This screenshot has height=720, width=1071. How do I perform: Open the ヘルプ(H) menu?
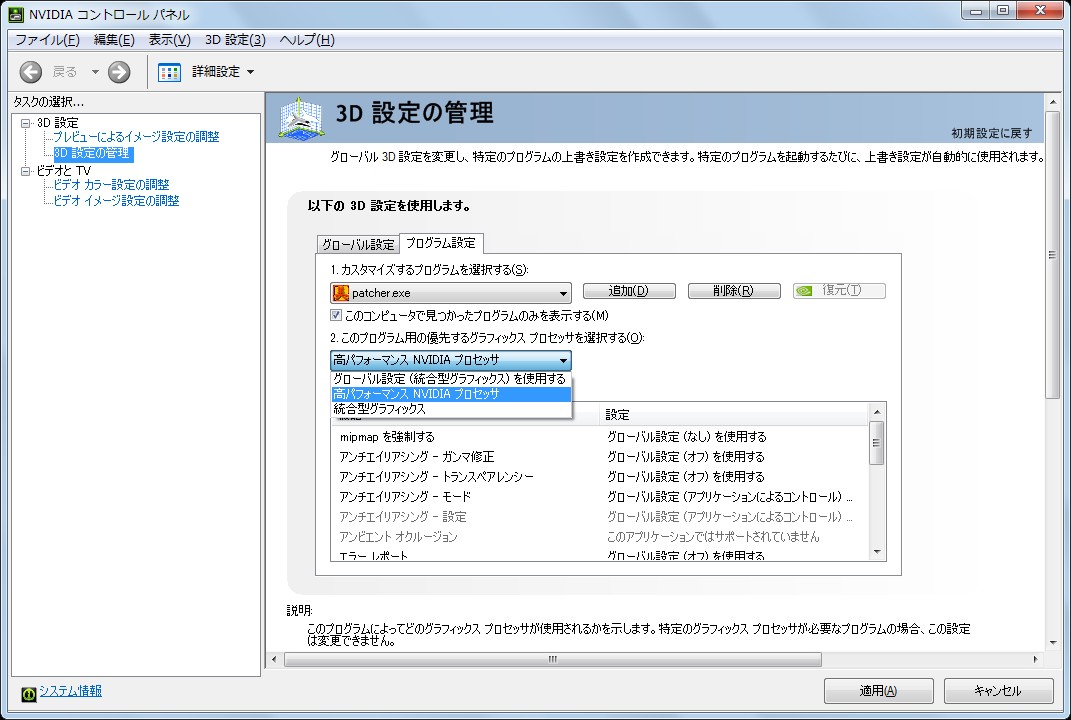point(307,40)
